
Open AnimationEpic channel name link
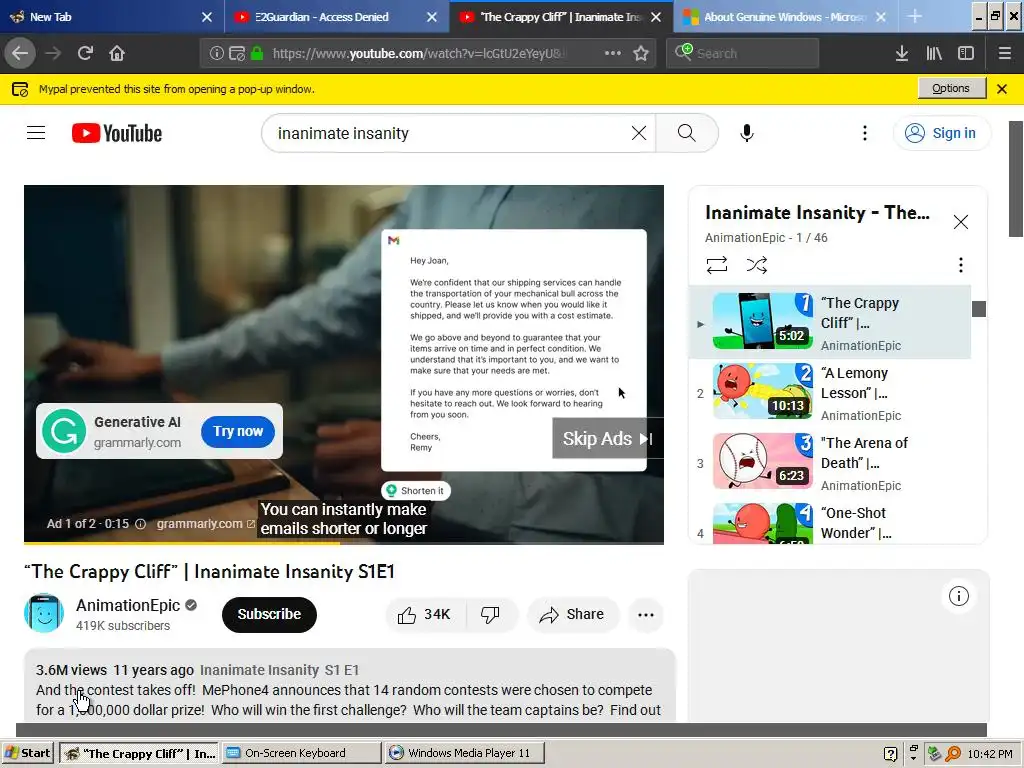128,605
